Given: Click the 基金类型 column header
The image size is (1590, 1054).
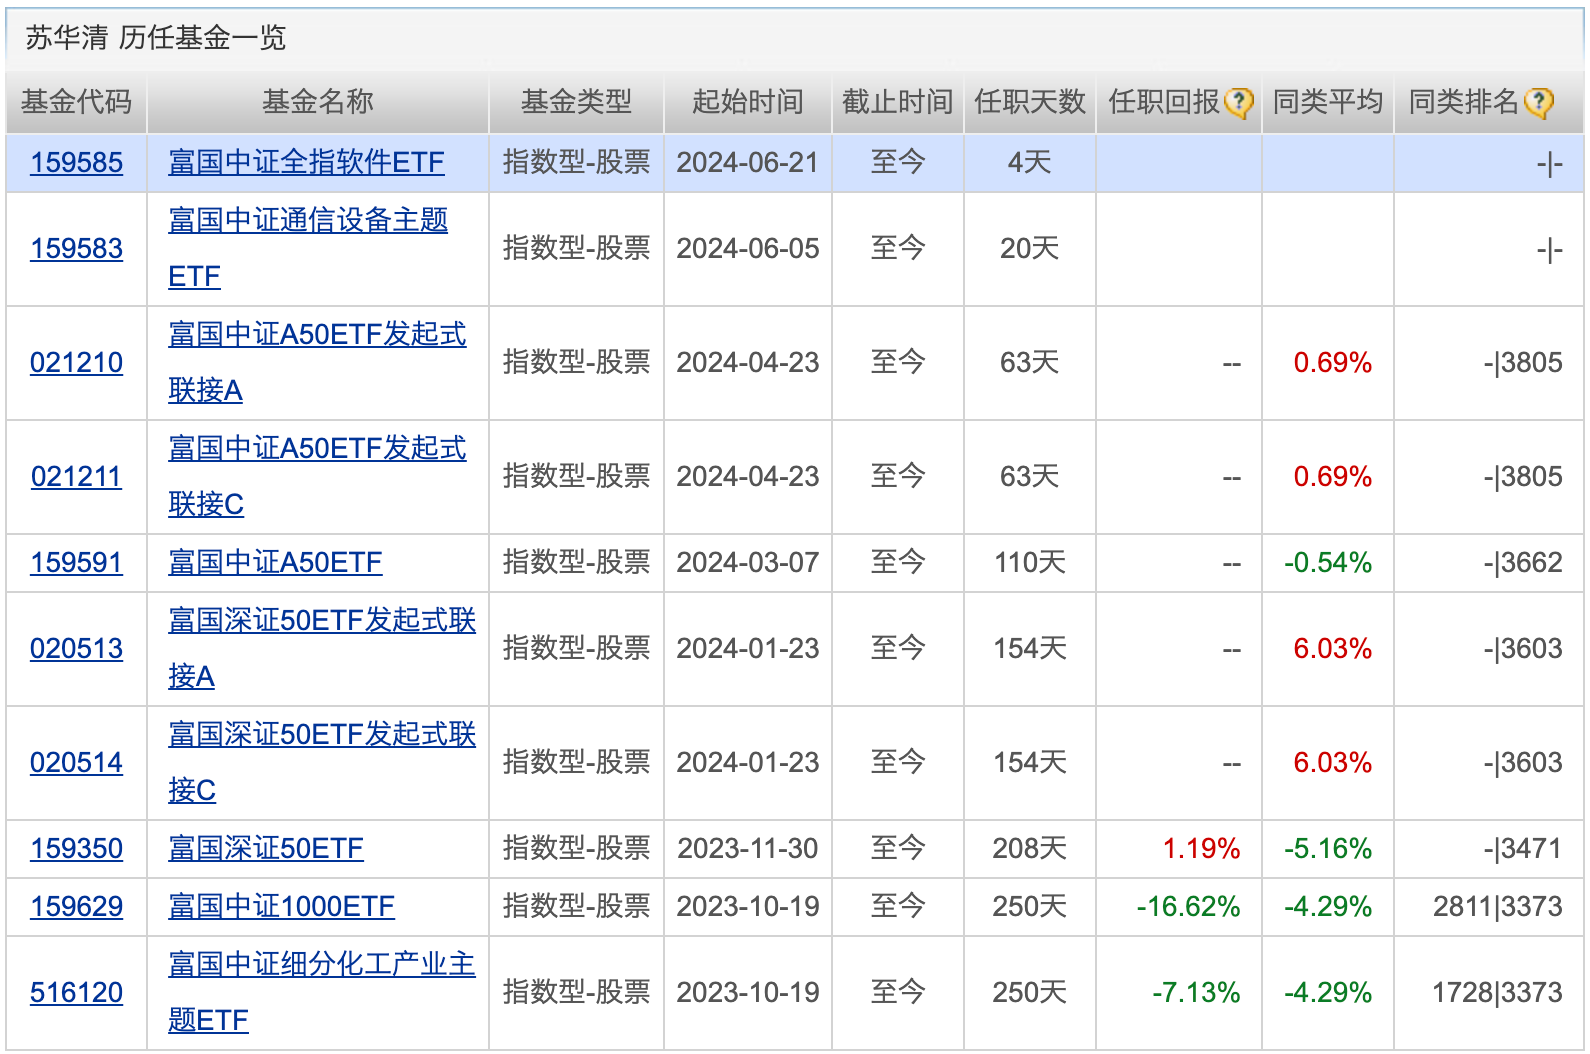Looking at the screenshot, I should click(576, 102).
